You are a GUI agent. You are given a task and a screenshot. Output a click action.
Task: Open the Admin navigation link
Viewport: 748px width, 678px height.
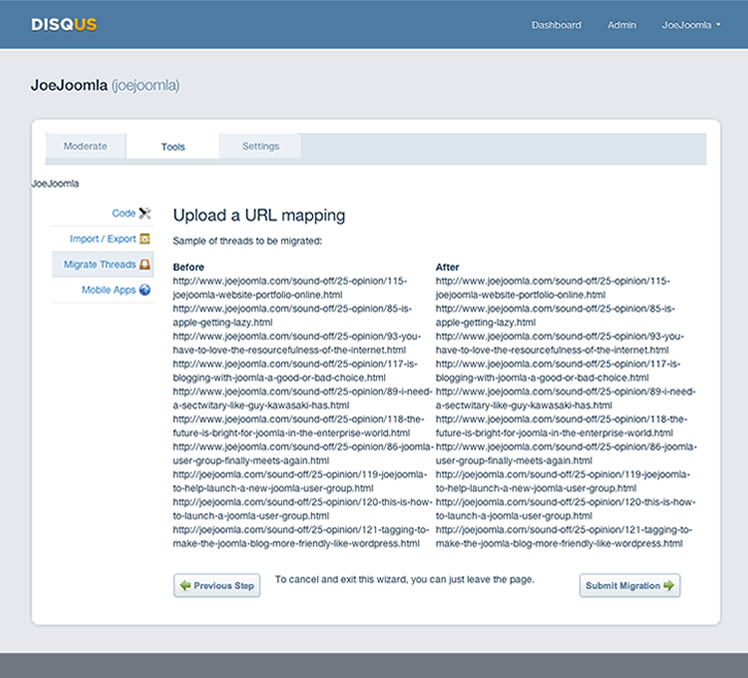coord(621,25)
